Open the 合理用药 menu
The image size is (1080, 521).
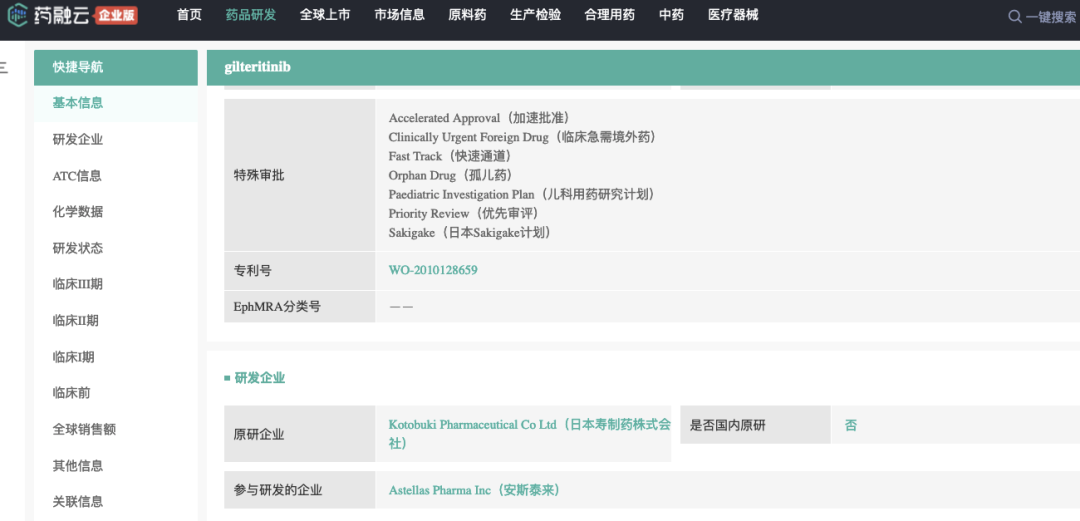[610, 15]
